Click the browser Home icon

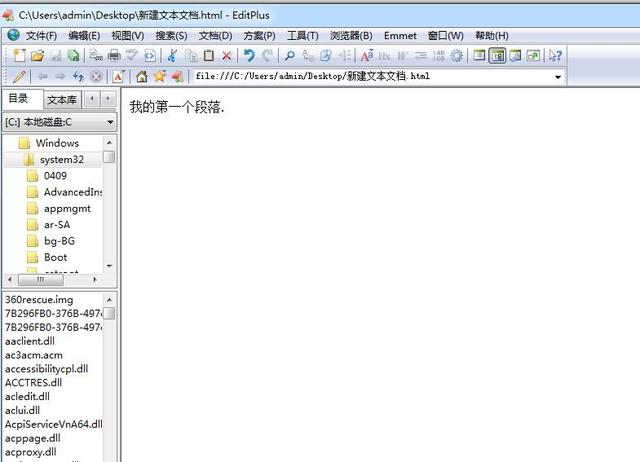(x=142, y=76)
